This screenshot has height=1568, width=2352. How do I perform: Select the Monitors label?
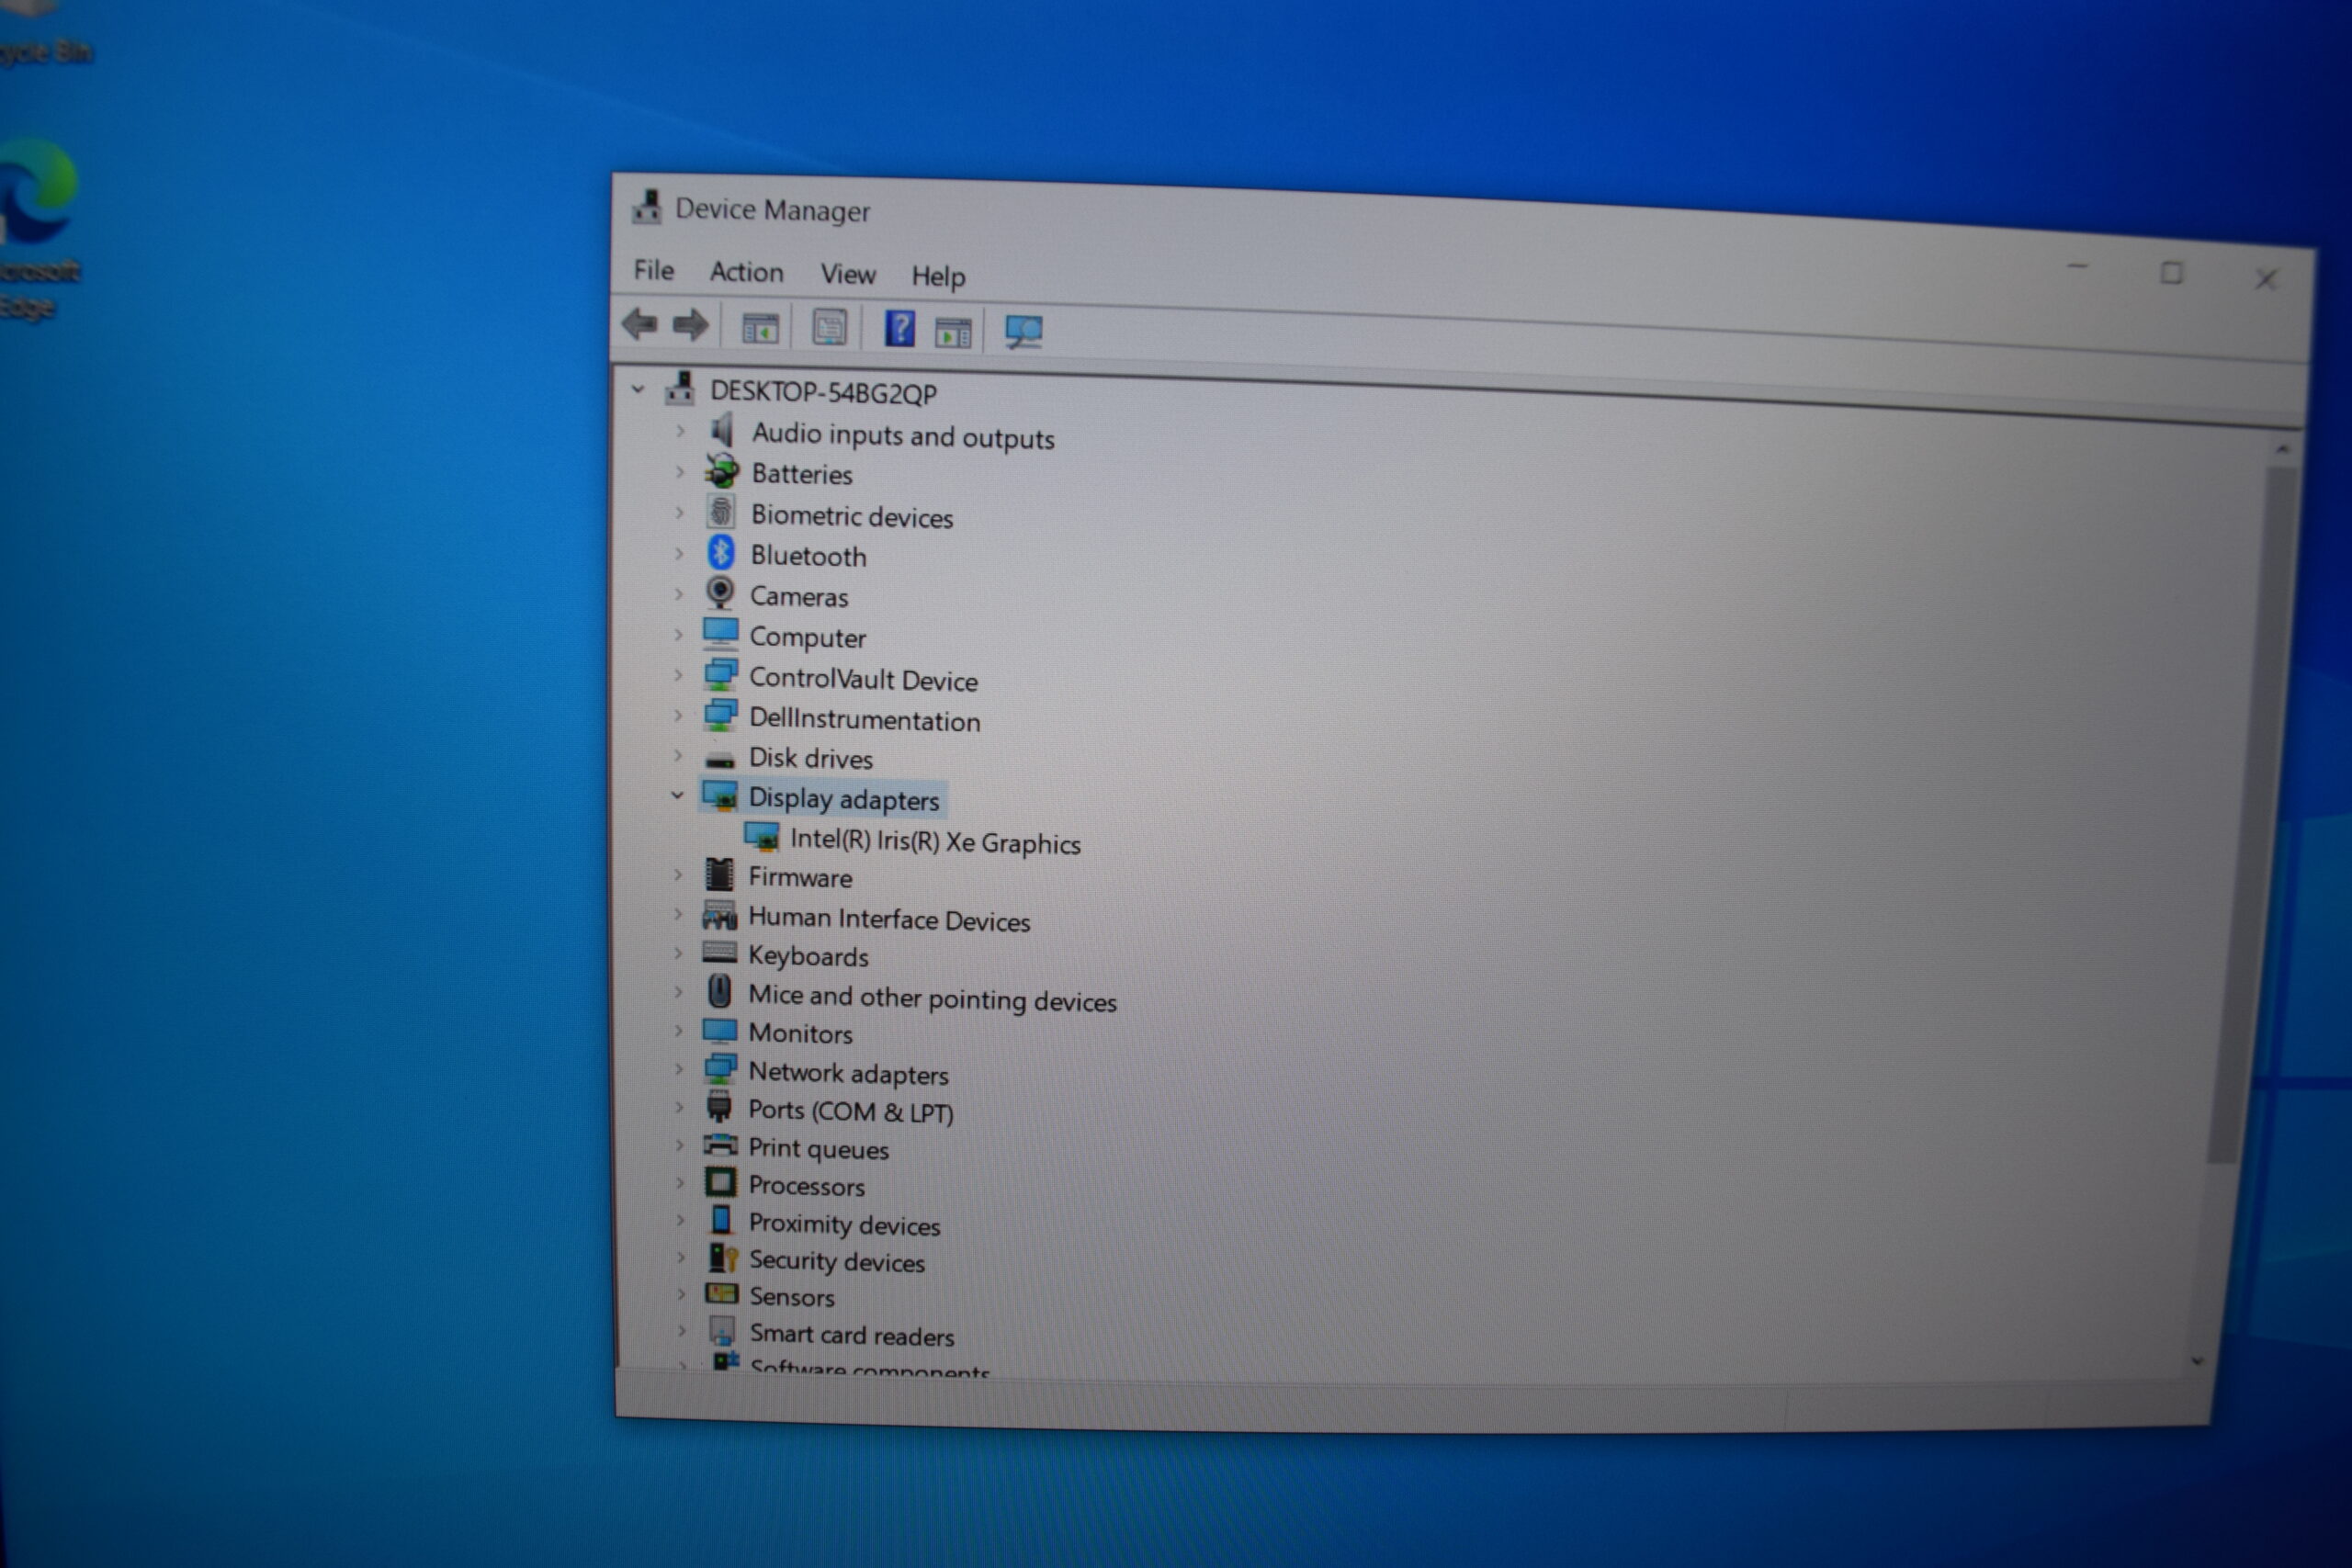click(800, 1033)
